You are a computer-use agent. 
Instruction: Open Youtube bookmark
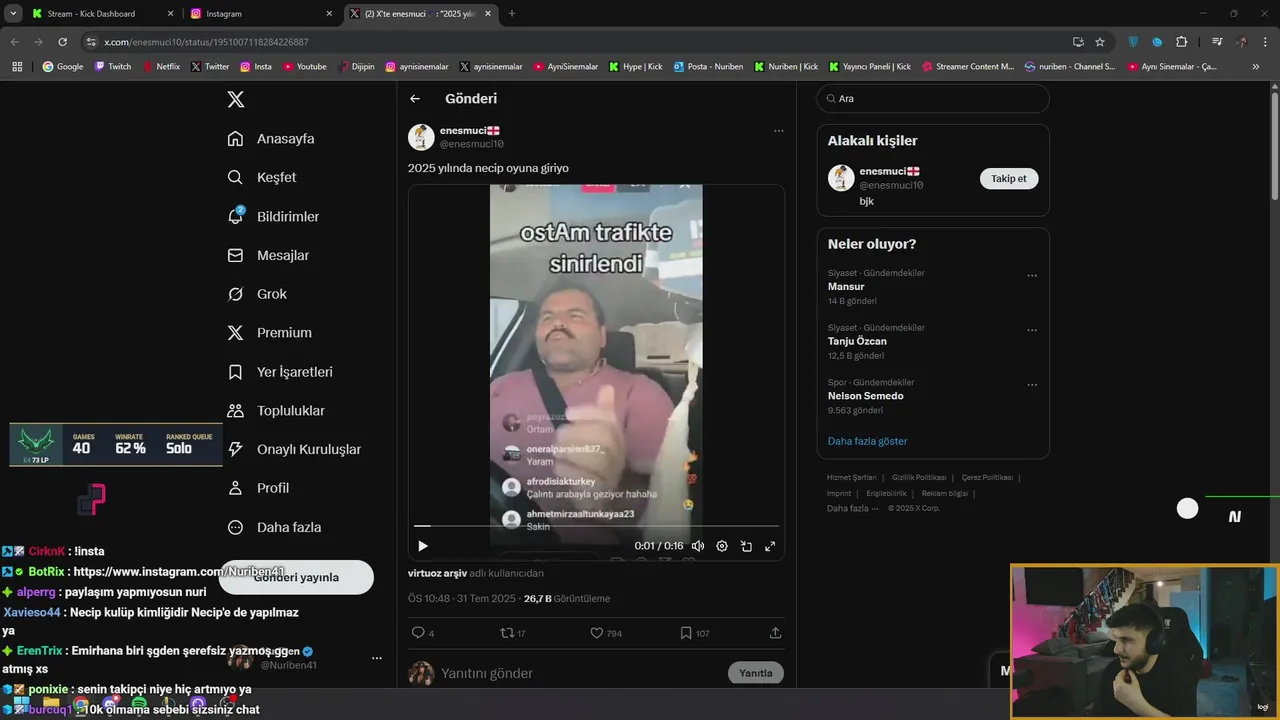[x=304, y=67]
